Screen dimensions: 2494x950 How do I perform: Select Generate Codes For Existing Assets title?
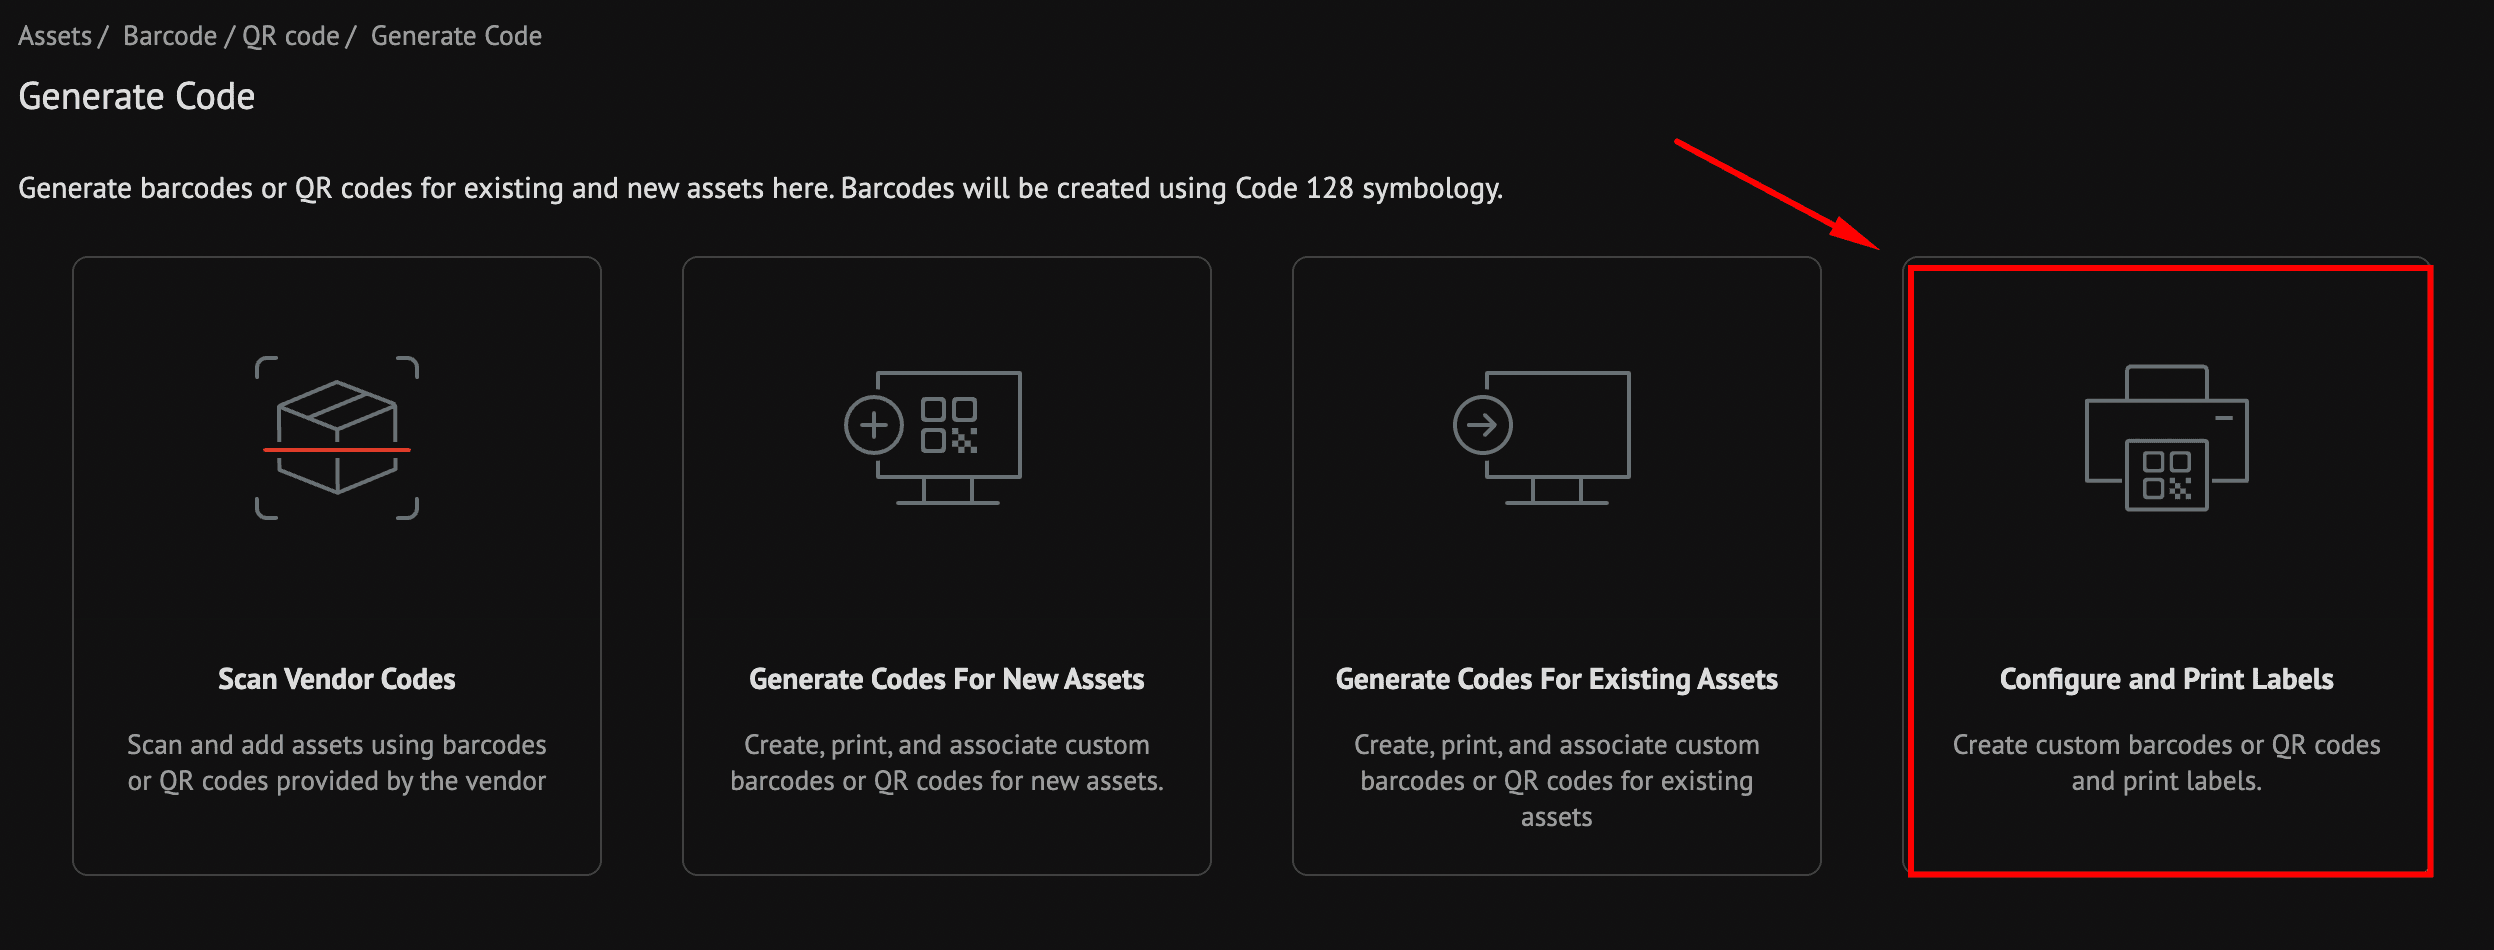[x=1556, y=679]
